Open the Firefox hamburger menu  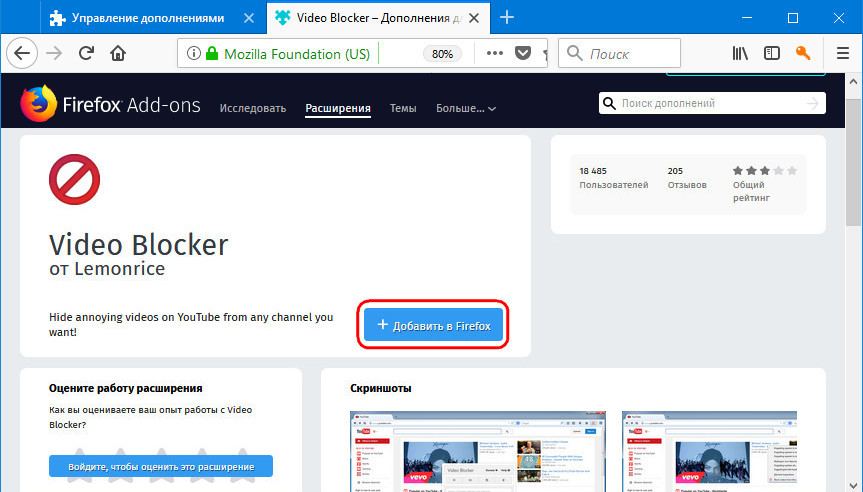(x=843, y=53)
